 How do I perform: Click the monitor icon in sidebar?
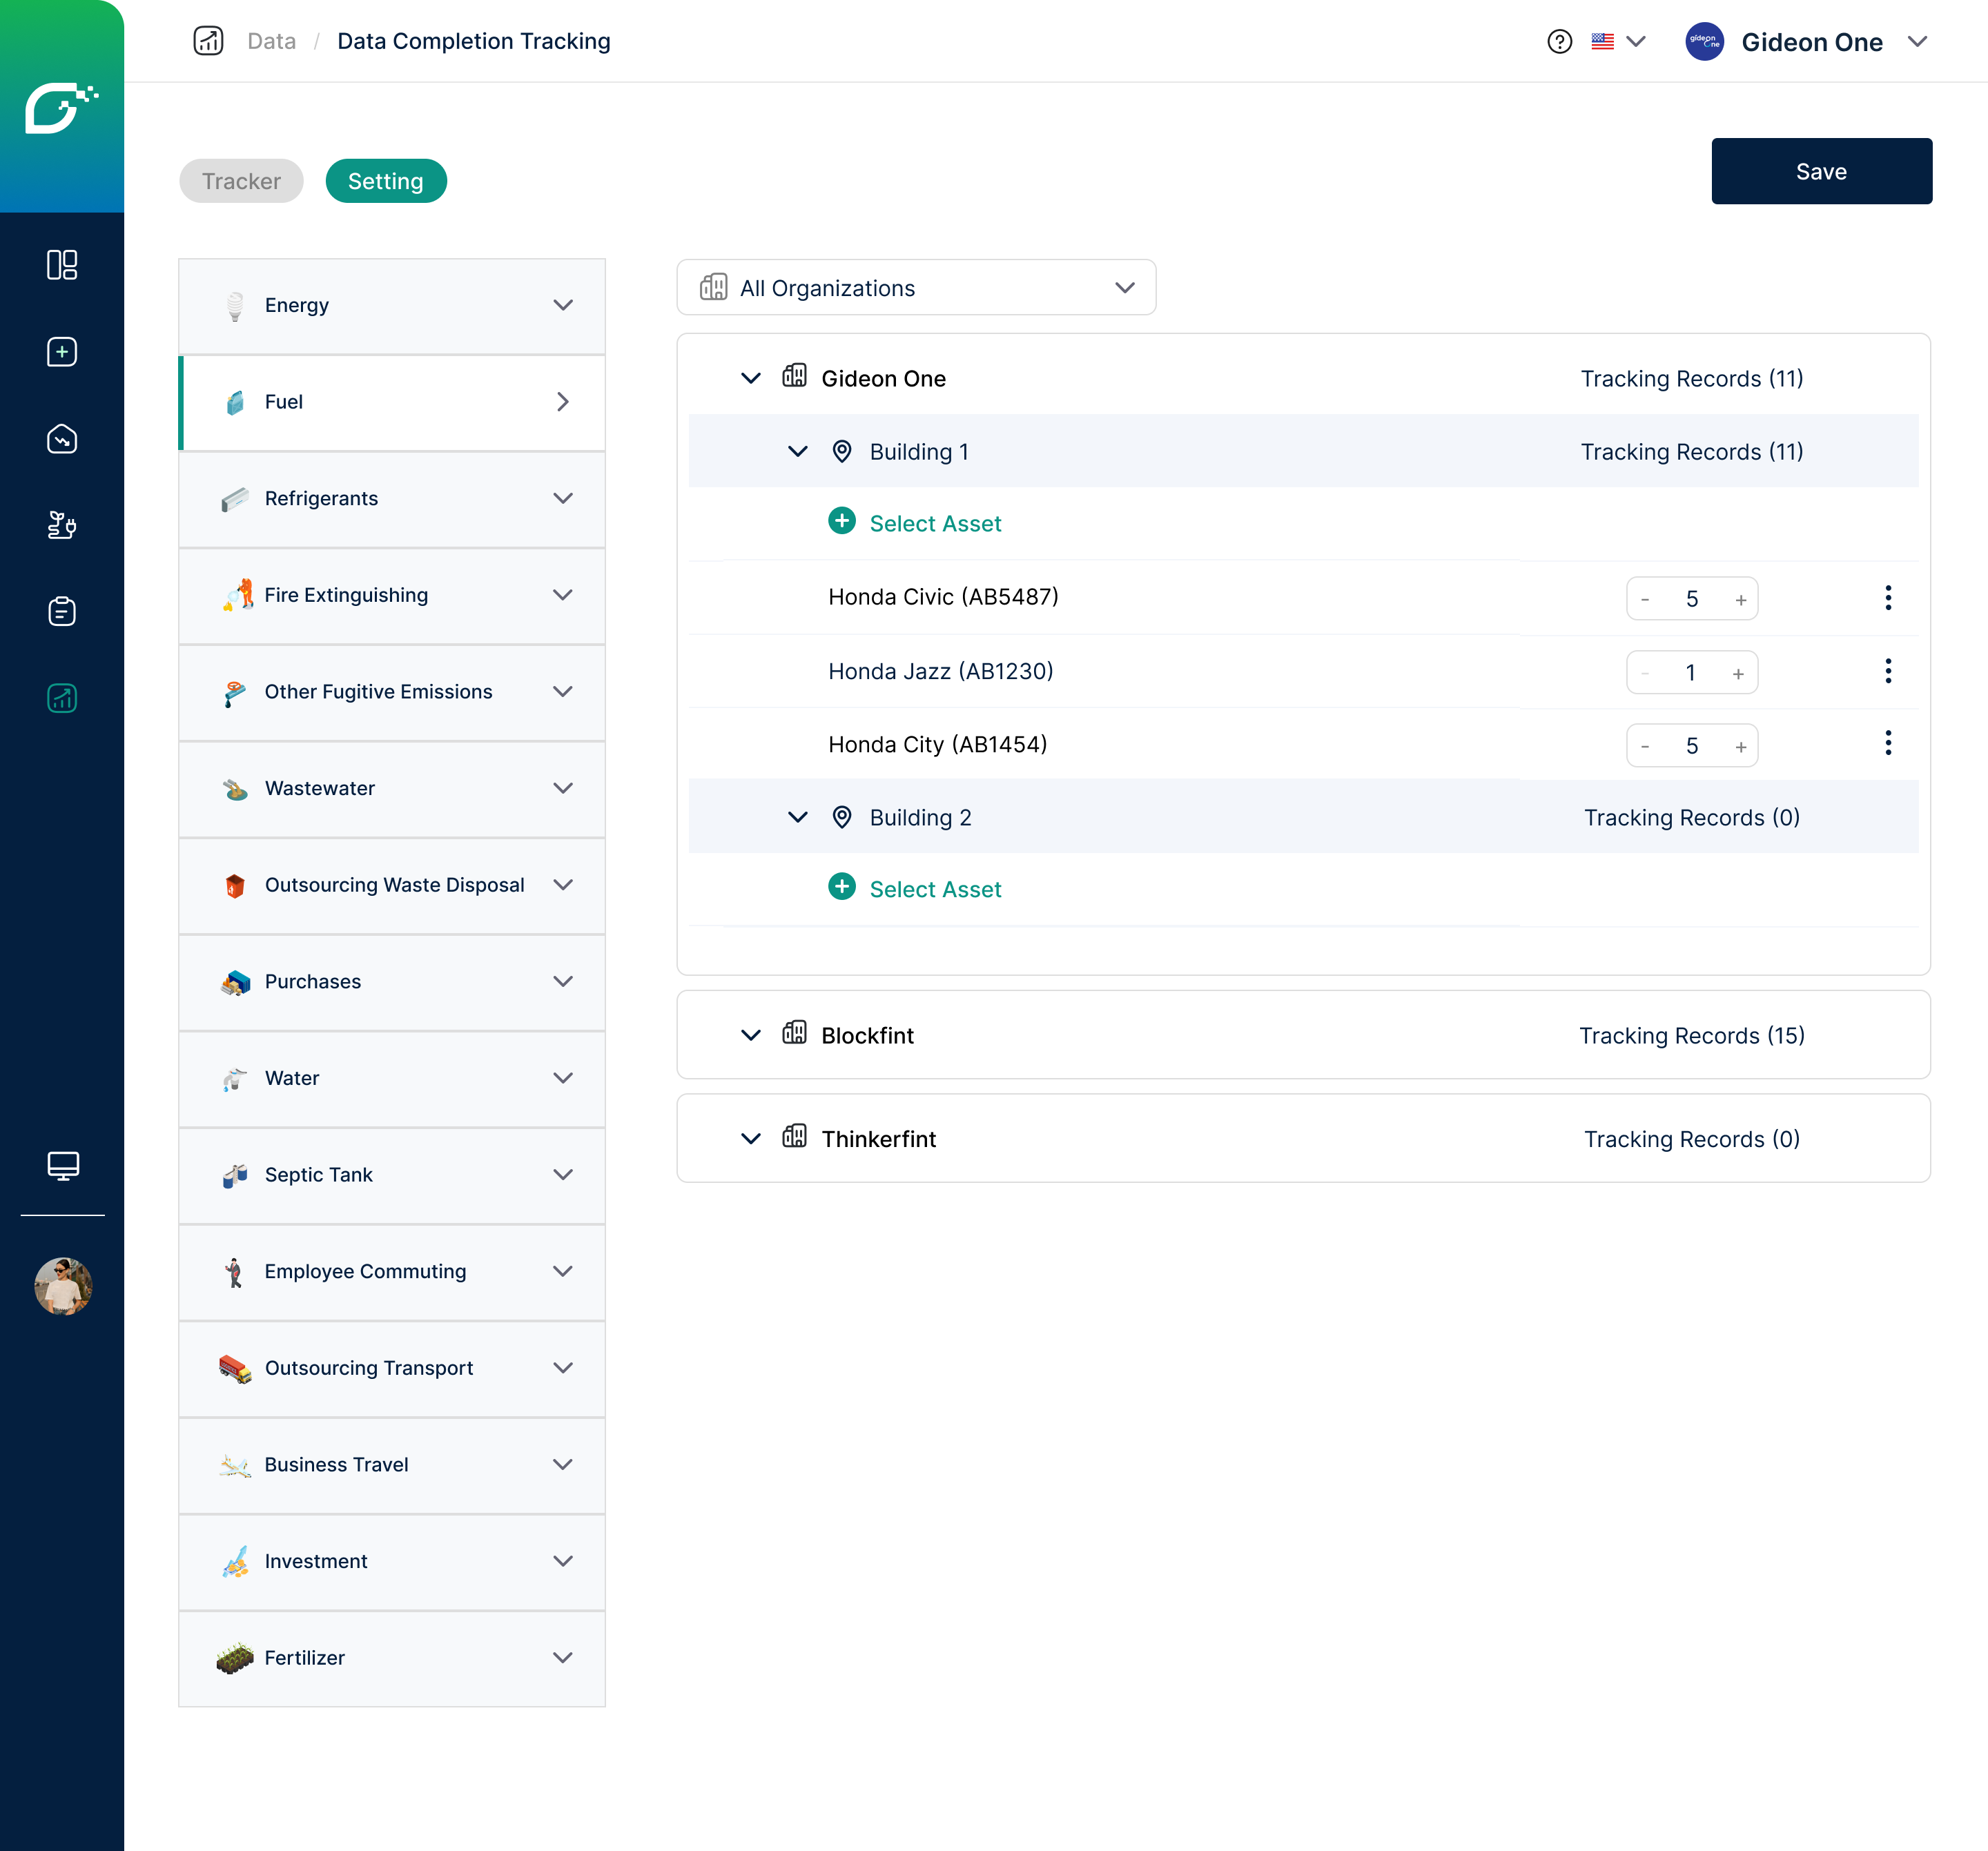click(63, 1165)
